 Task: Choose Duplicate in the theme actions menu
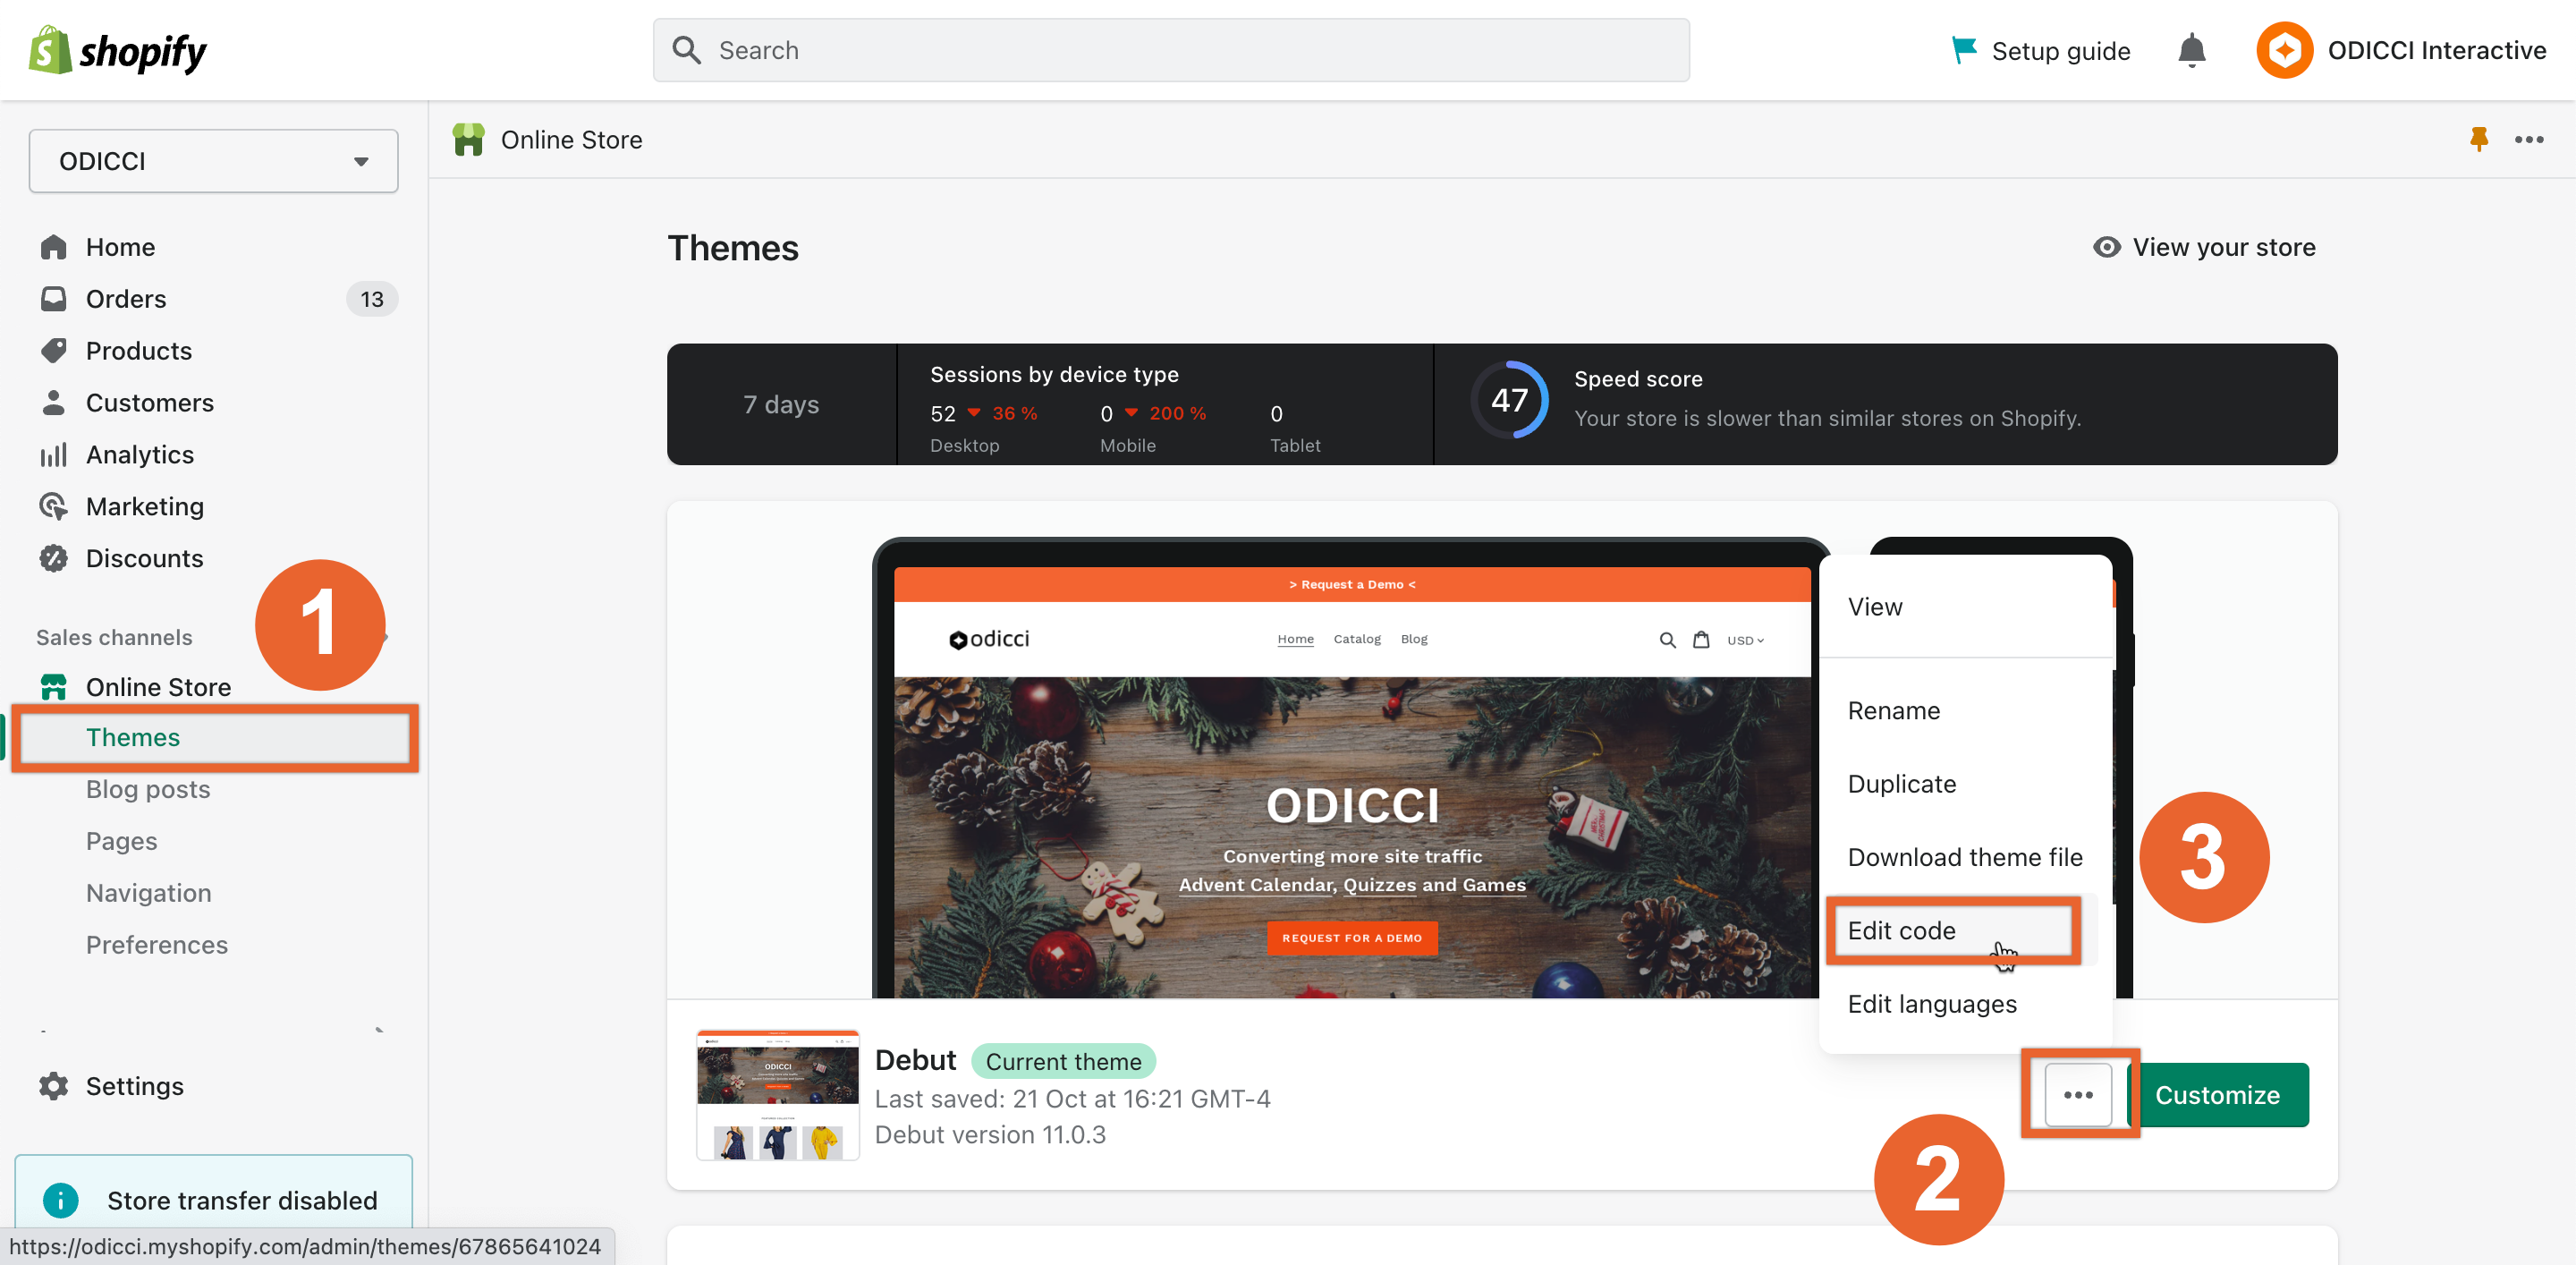coord(1901,784)
